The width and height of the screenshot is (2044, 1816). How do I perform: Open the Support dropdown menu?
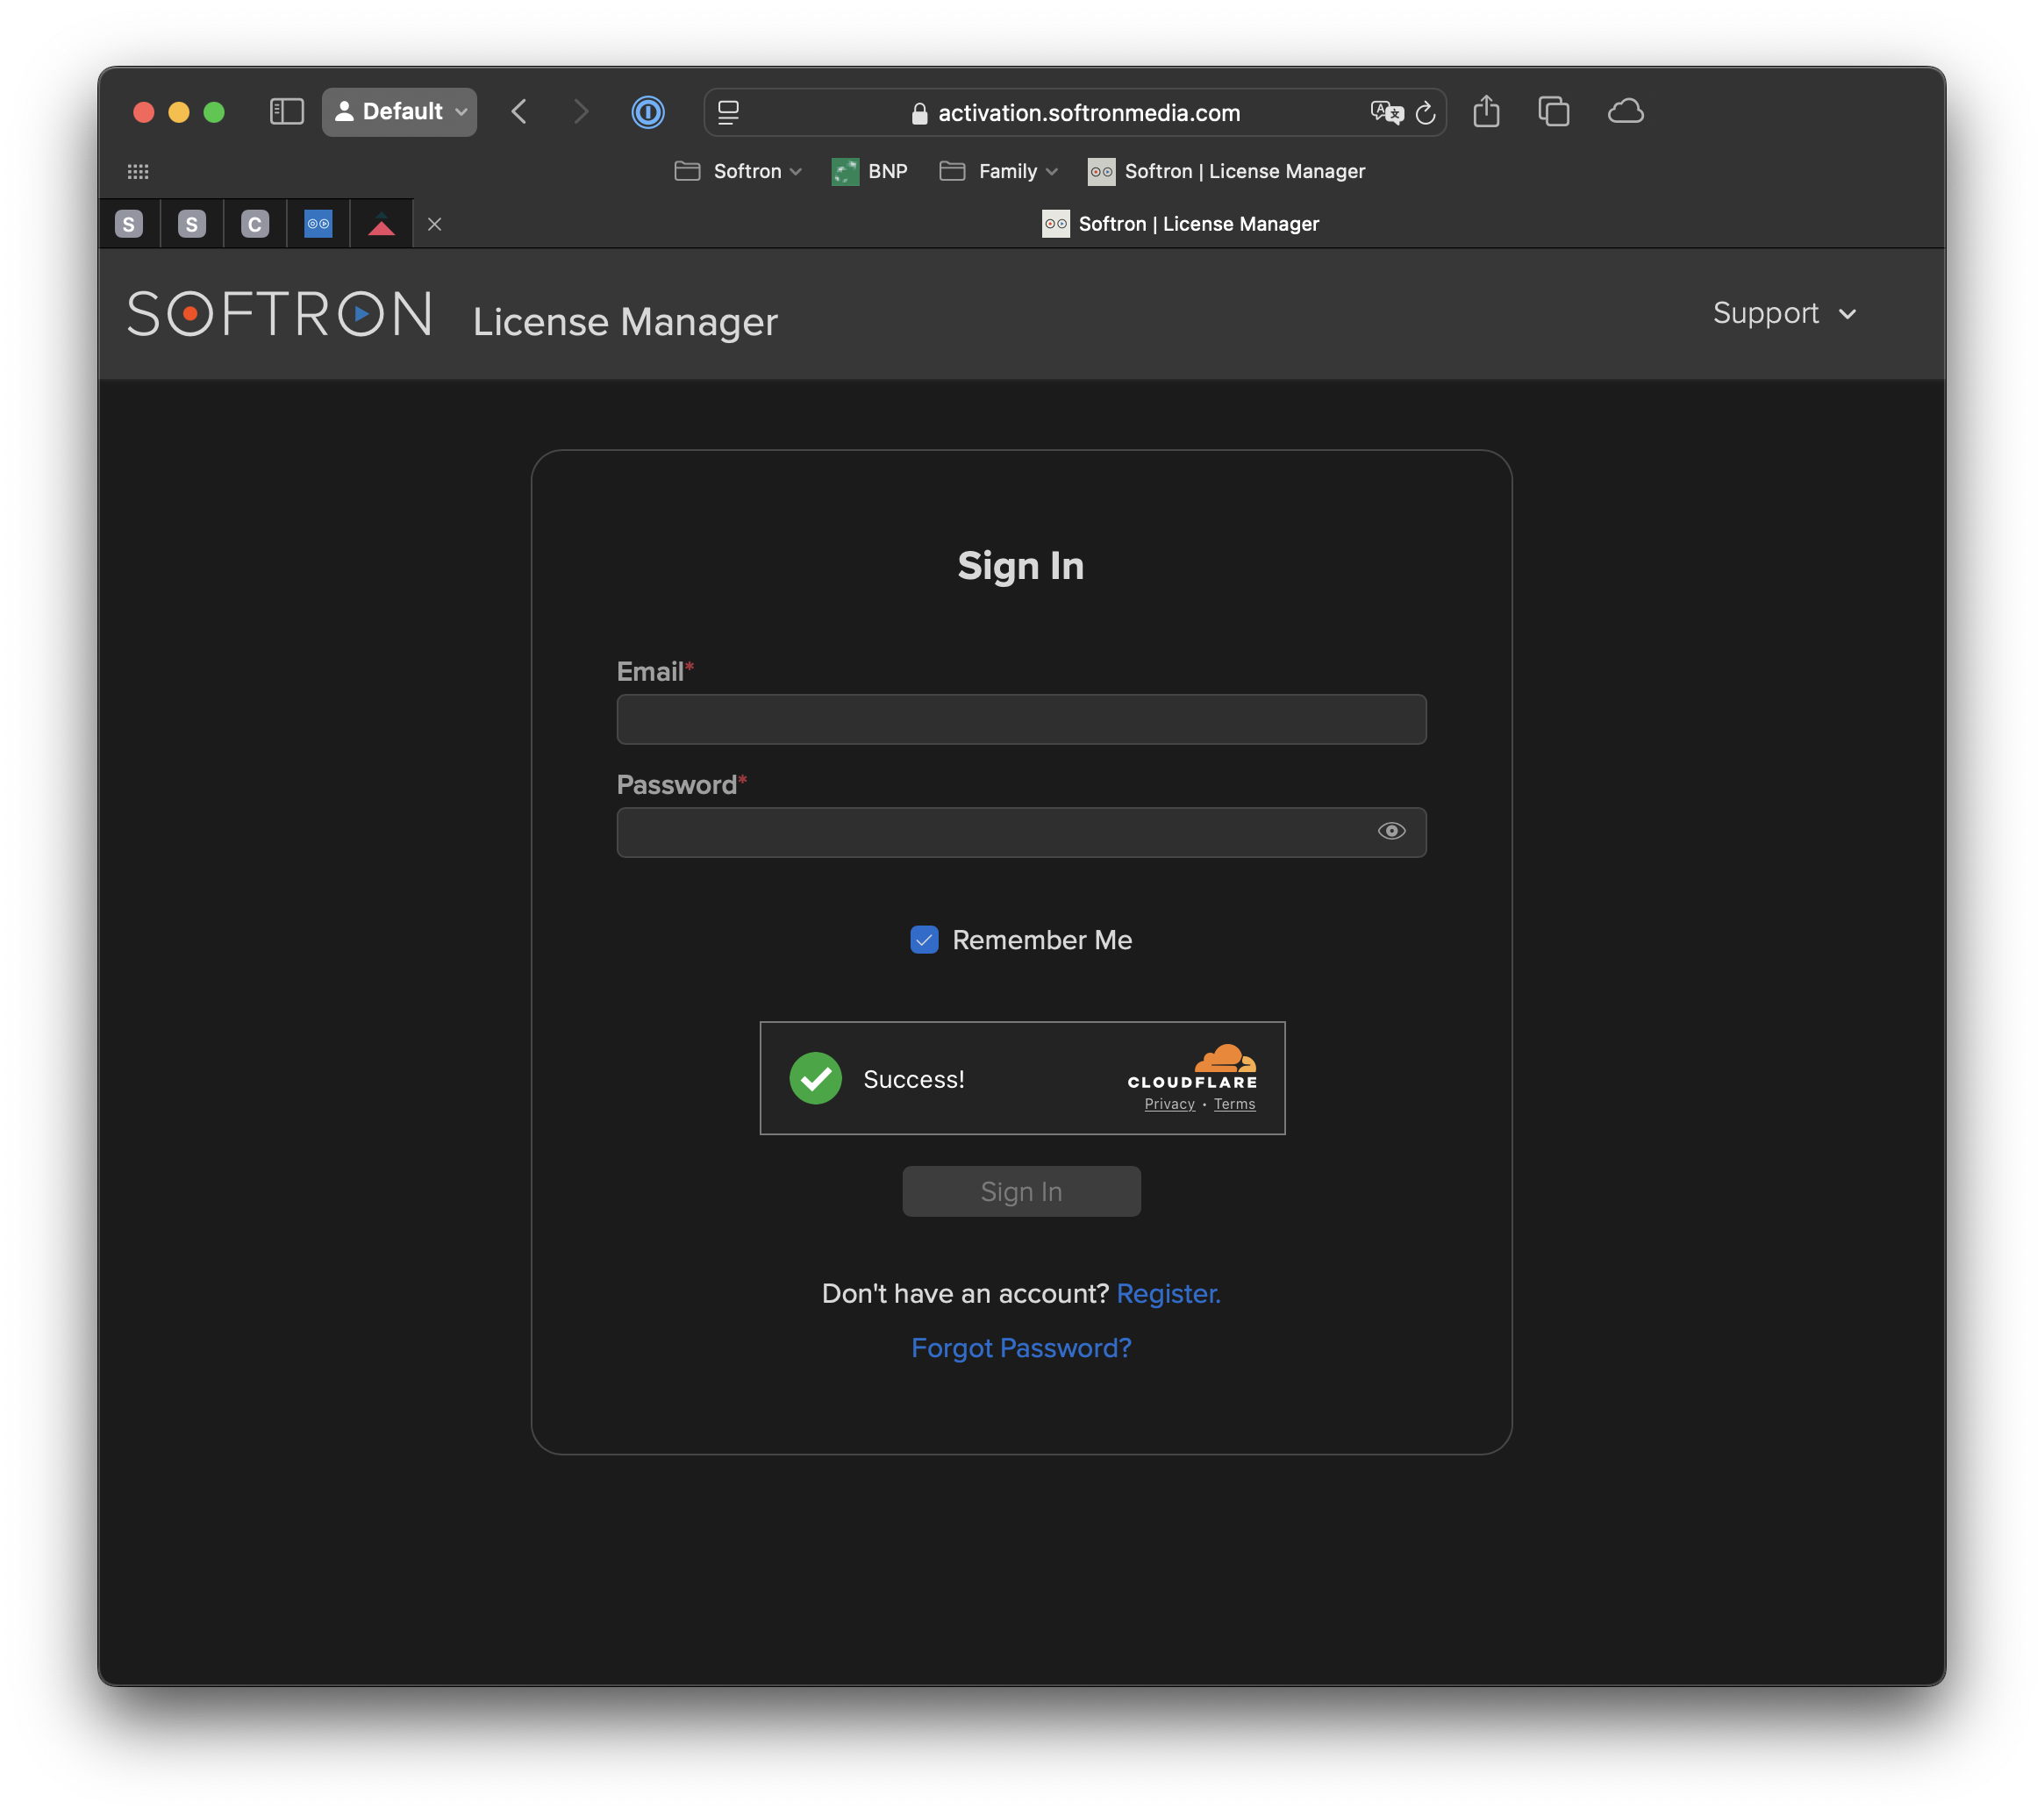pos(1784,313)
